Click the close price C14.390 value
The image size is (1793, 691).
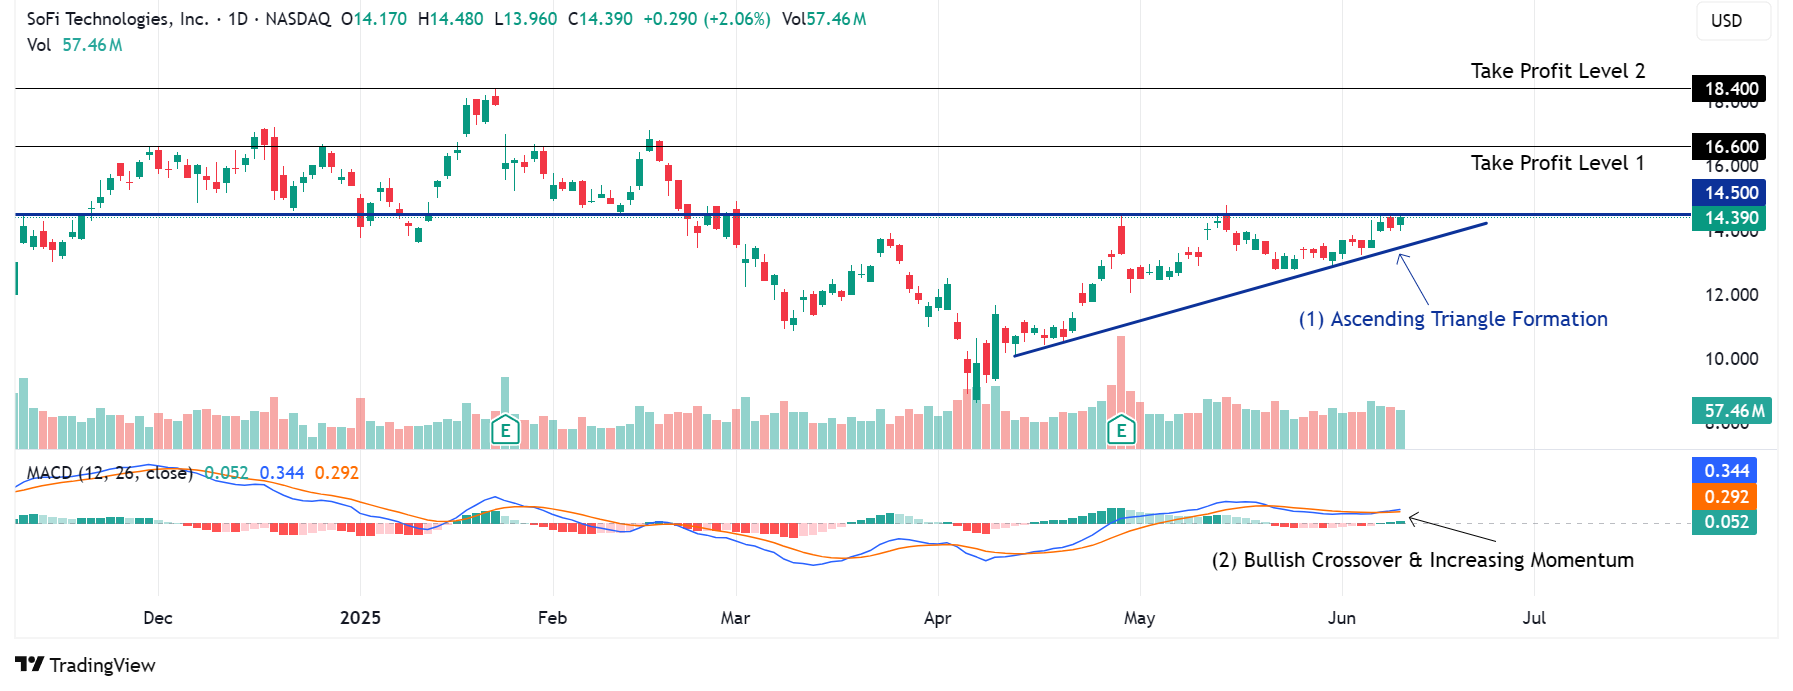(x=600, y=19)
